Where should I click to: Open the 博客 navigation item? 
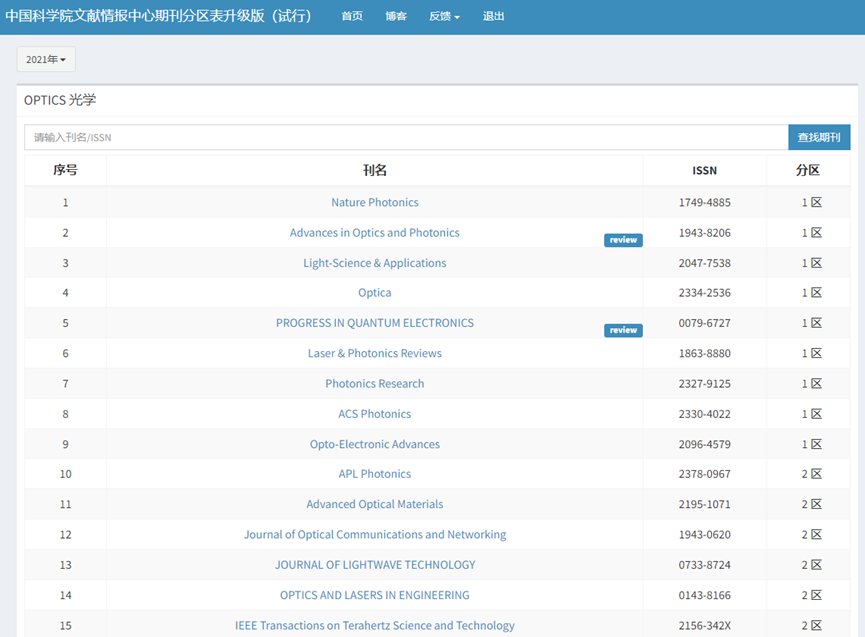[x=396, y=17]
